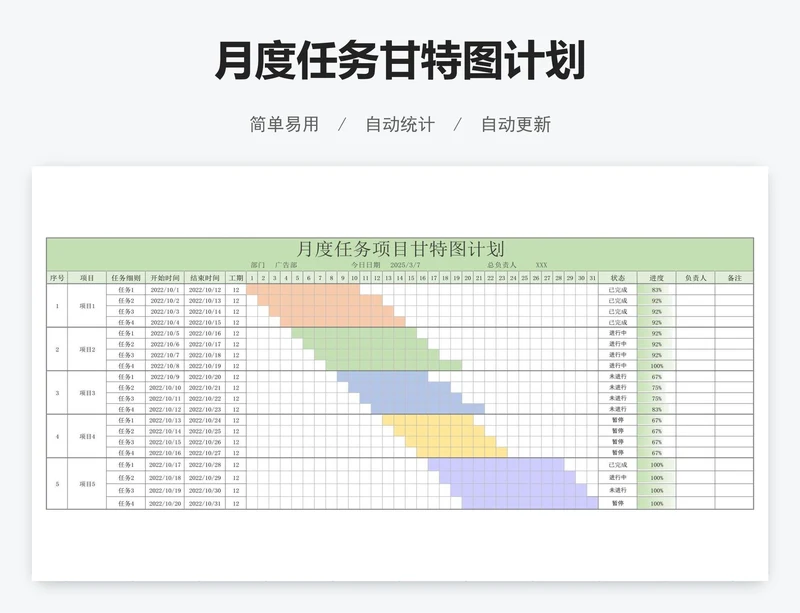Select the merged 项目3 cell

87,393
